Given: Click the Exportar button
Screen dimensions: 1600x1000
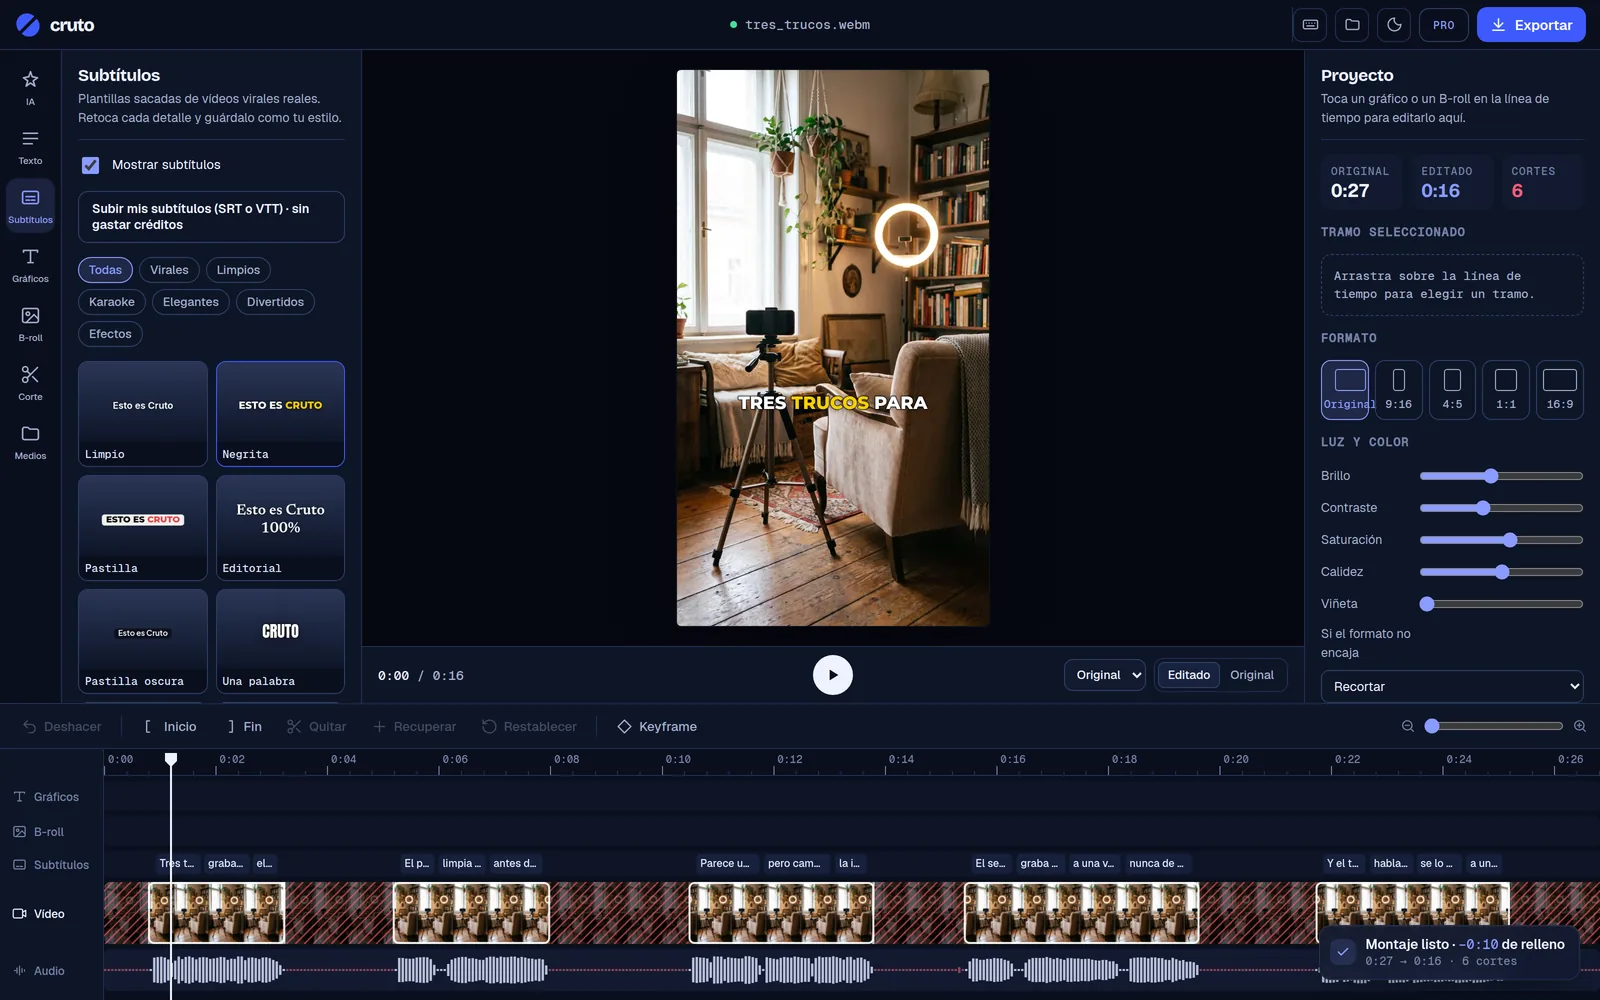Looking at the screenshot, I should [x=1531, y=25].
